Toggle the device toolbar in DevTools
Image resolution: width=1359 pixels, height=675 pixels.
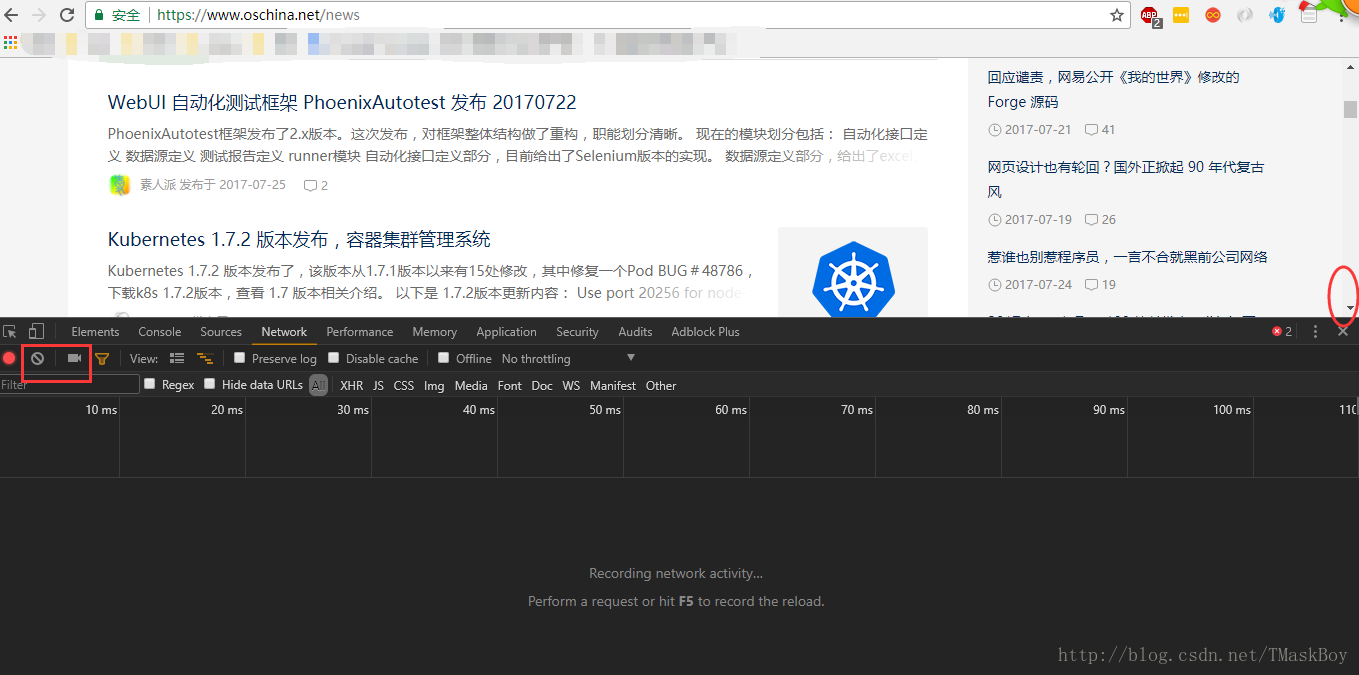click(36, 331)
